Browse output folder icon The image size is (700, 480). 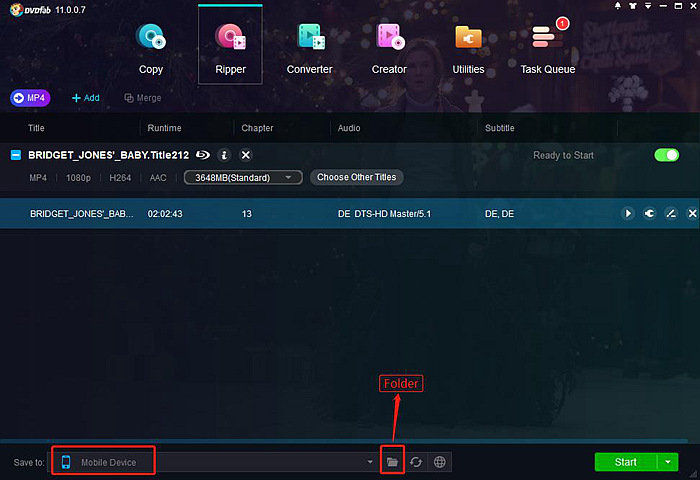pos(392,462)
